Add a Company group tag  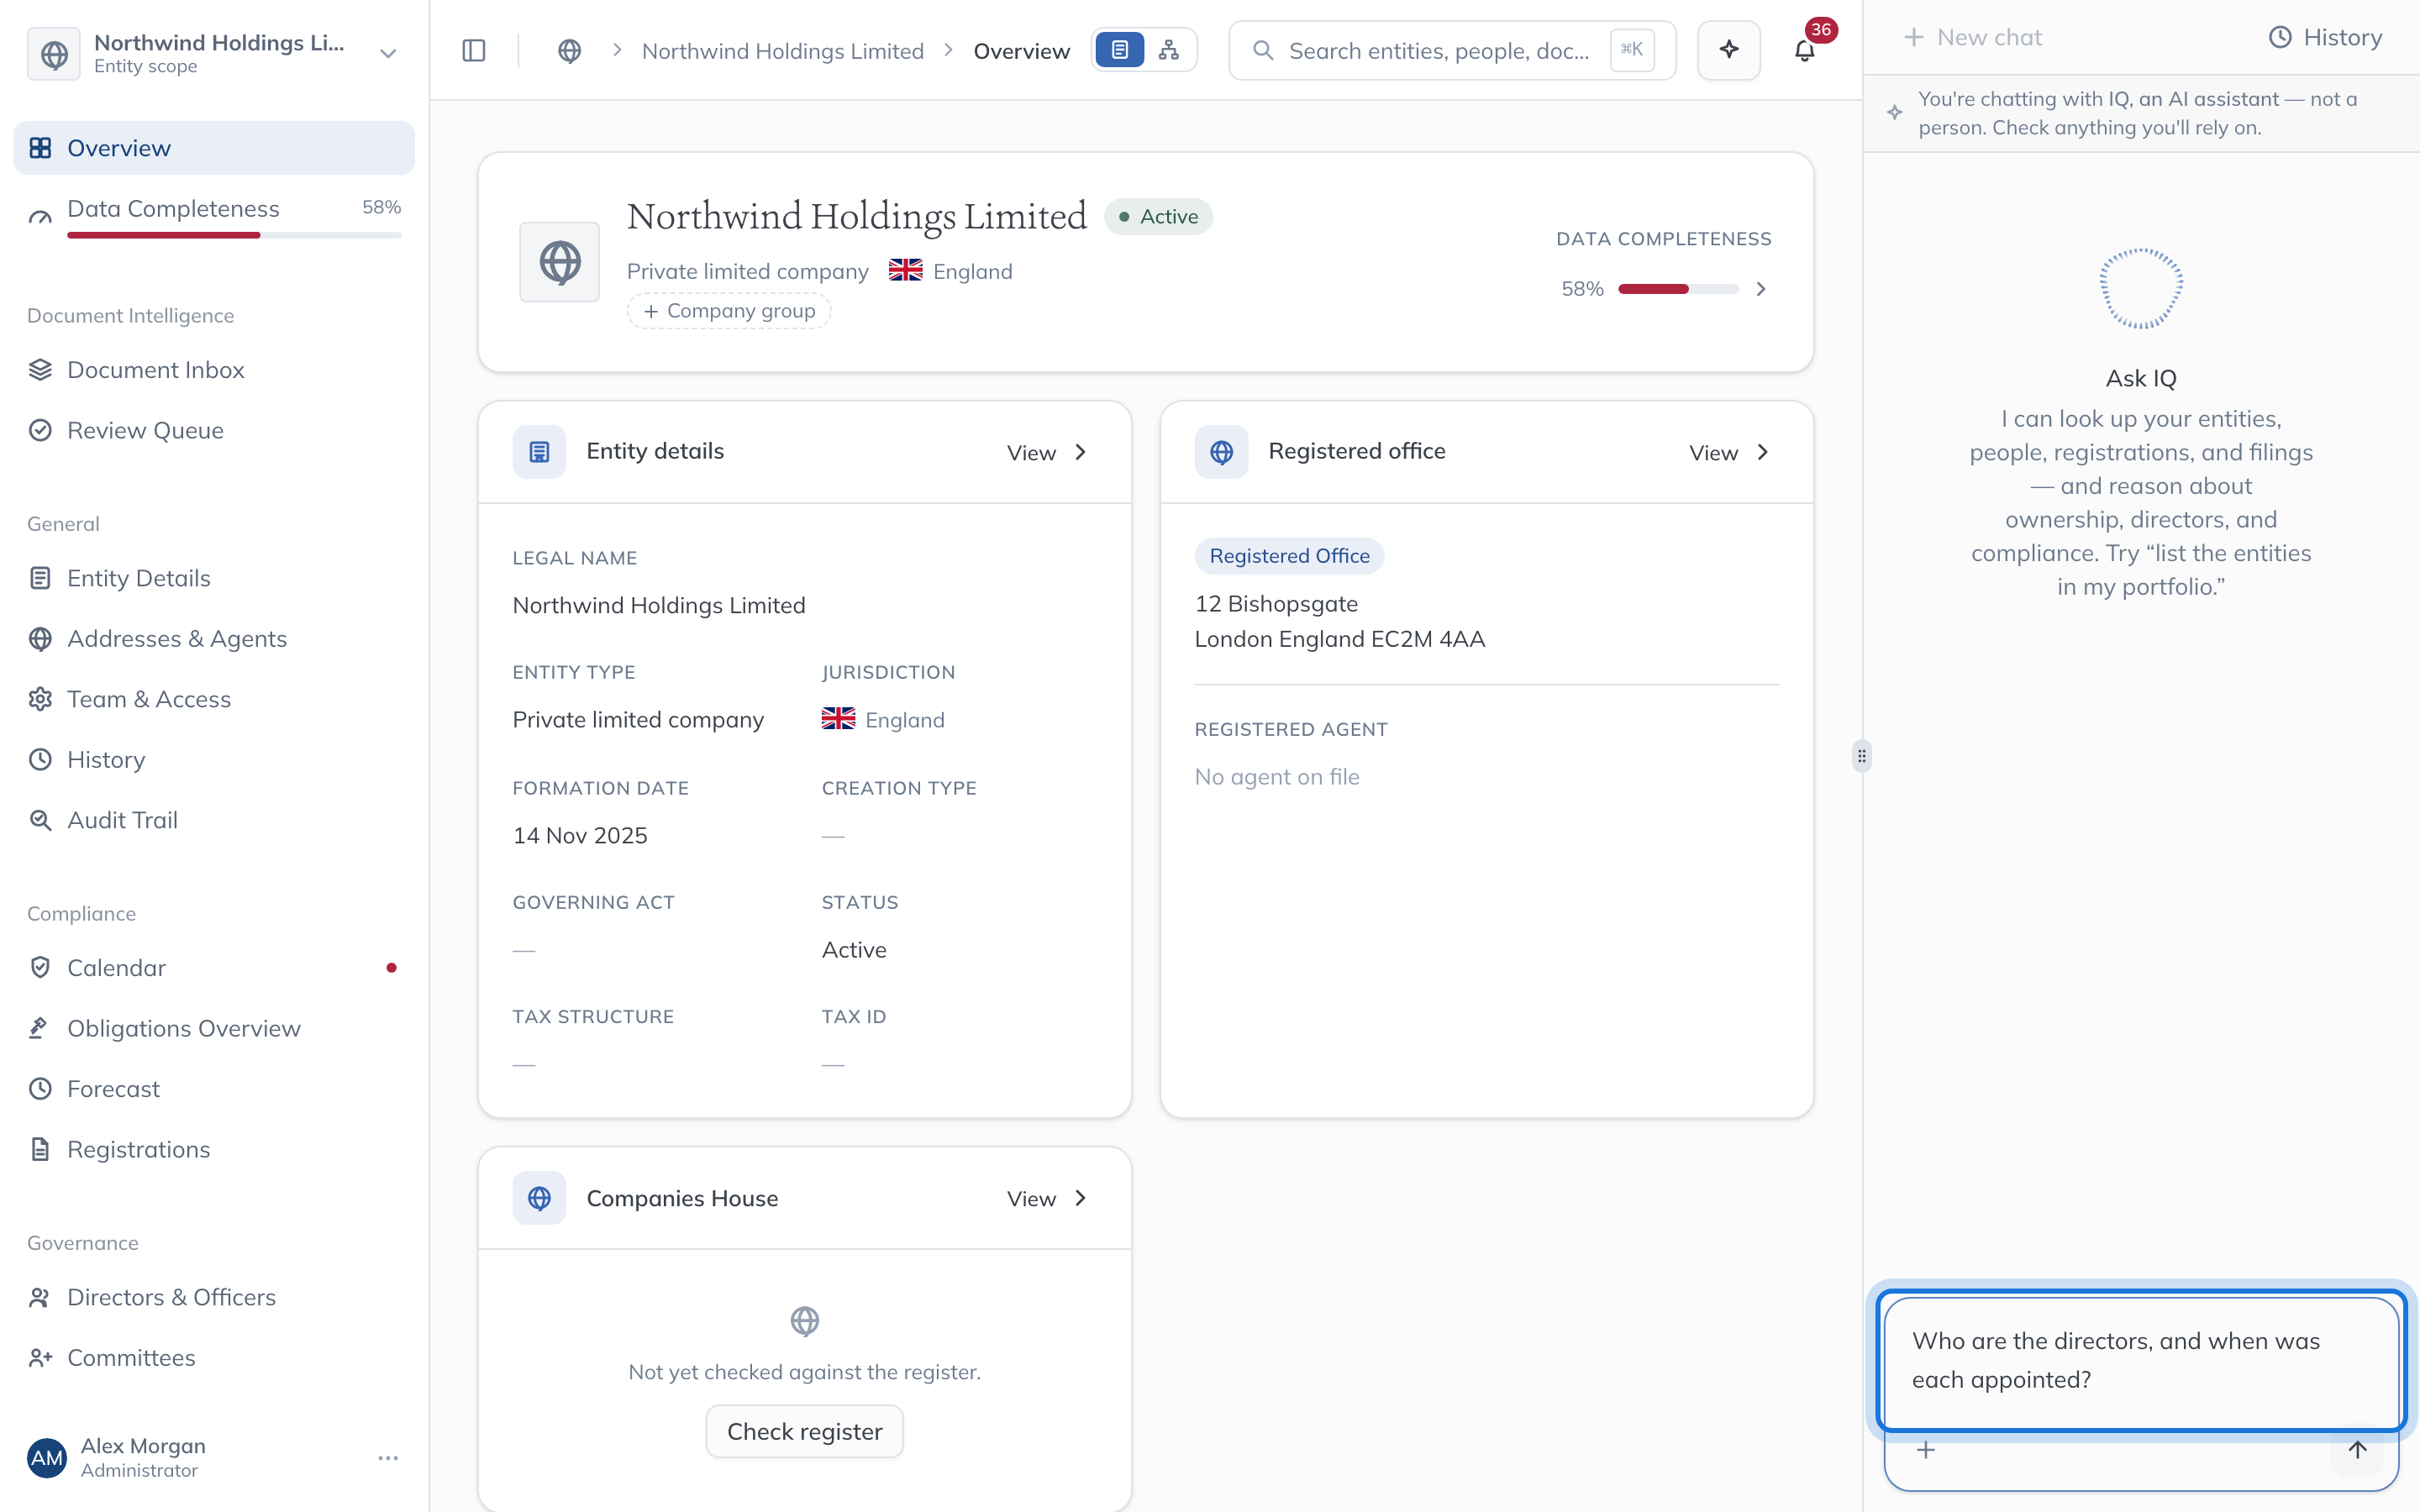729,311
